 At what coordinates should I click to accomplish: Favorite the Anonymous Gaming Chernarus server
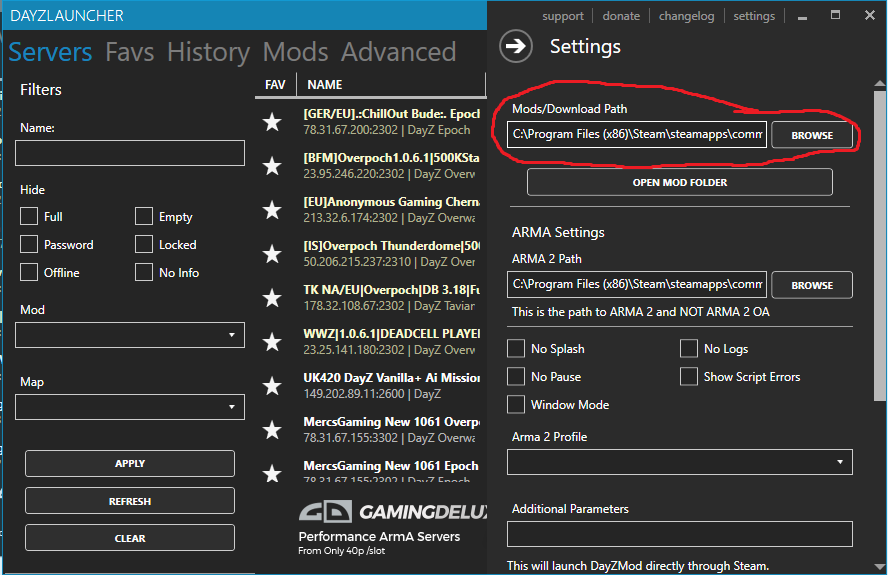(272, 210)
